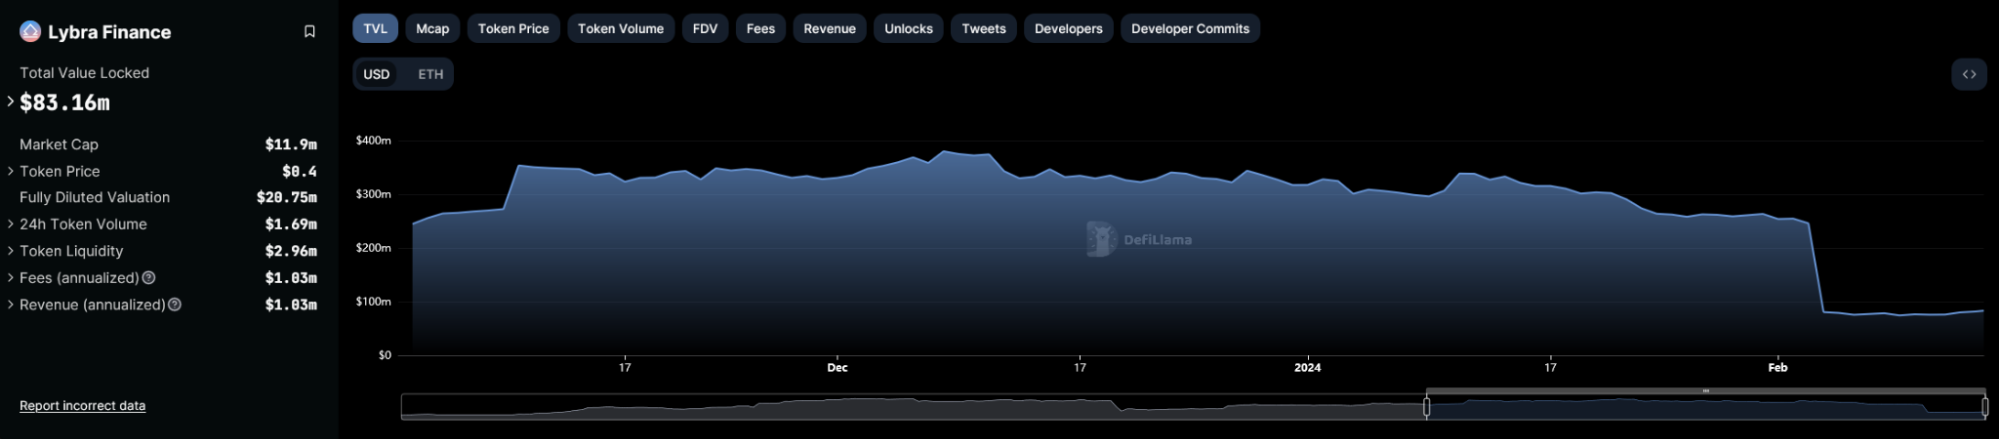Toggle the Developer Commits chart metric
The height and width of the screenshot is (440, 1999).
click(x=1190, y=29)
